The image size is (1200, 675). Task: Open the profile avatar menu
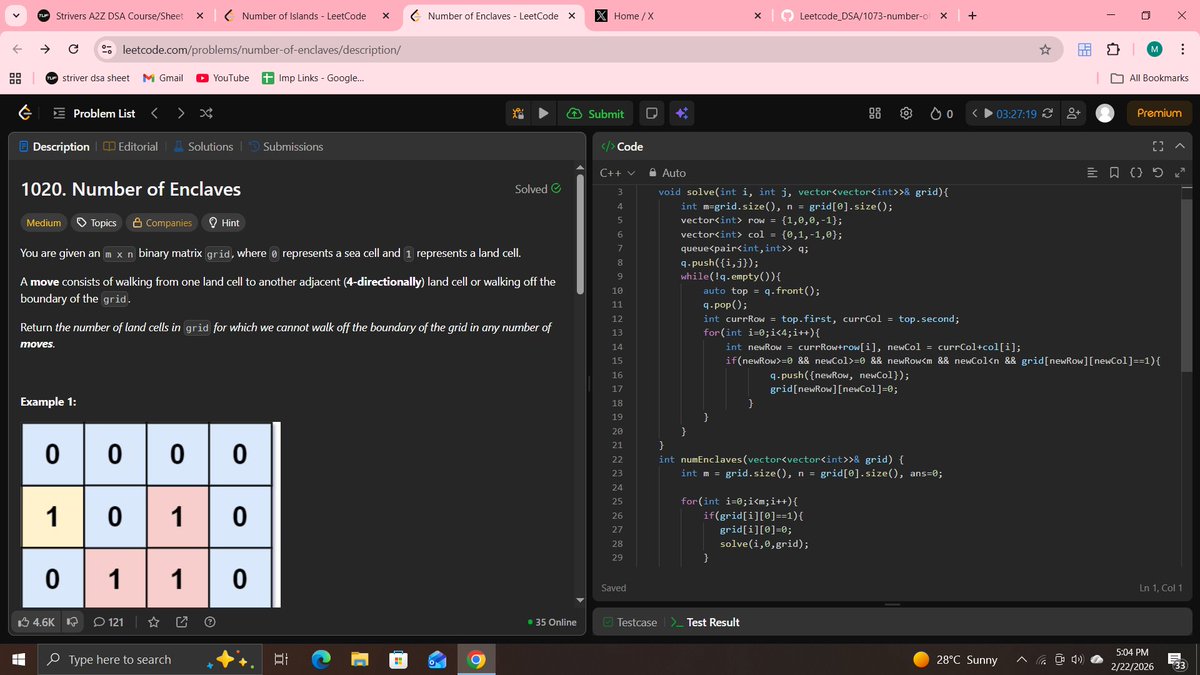pos(1105,114)
